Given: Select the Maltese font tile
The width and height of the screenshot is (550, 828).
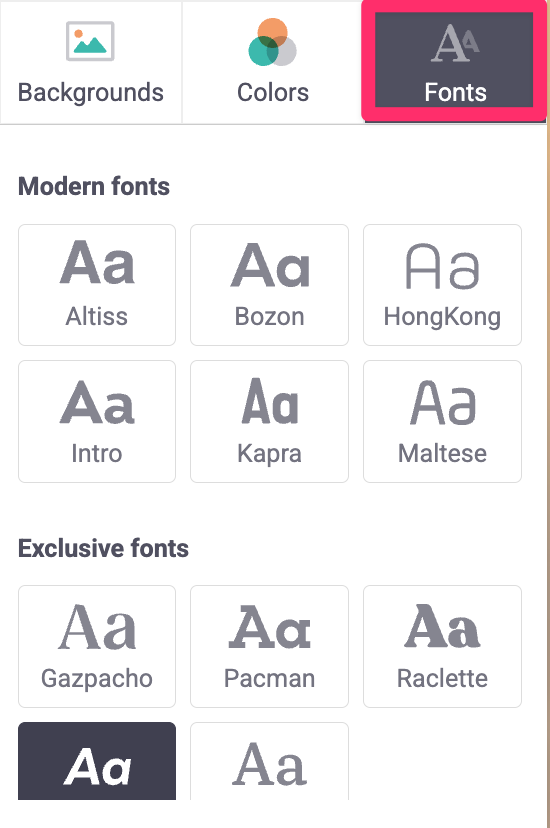Looking at the screenshot, I should click(442, 421).
